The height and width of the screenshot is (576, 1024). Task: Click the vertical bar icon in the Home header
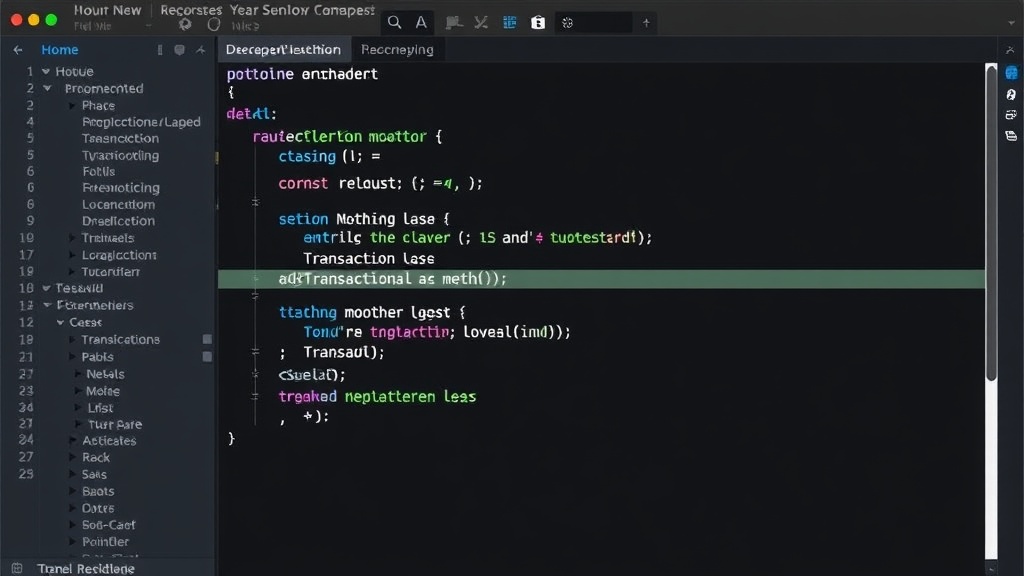160,50
